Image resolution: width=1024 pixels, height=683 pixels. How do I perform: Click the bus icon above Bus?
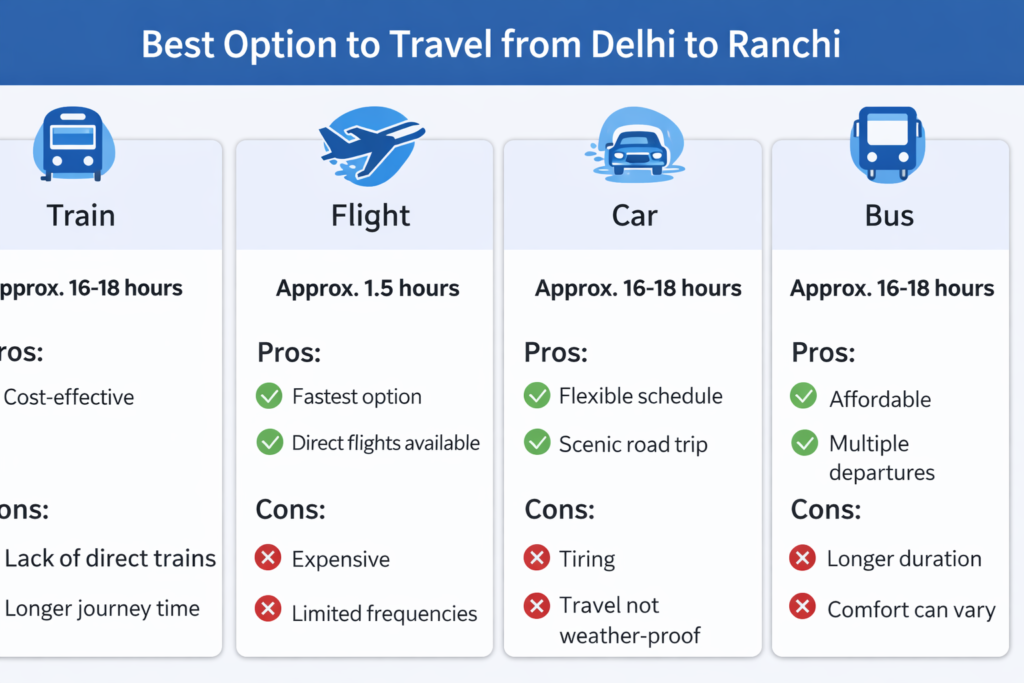click(886, 146)
